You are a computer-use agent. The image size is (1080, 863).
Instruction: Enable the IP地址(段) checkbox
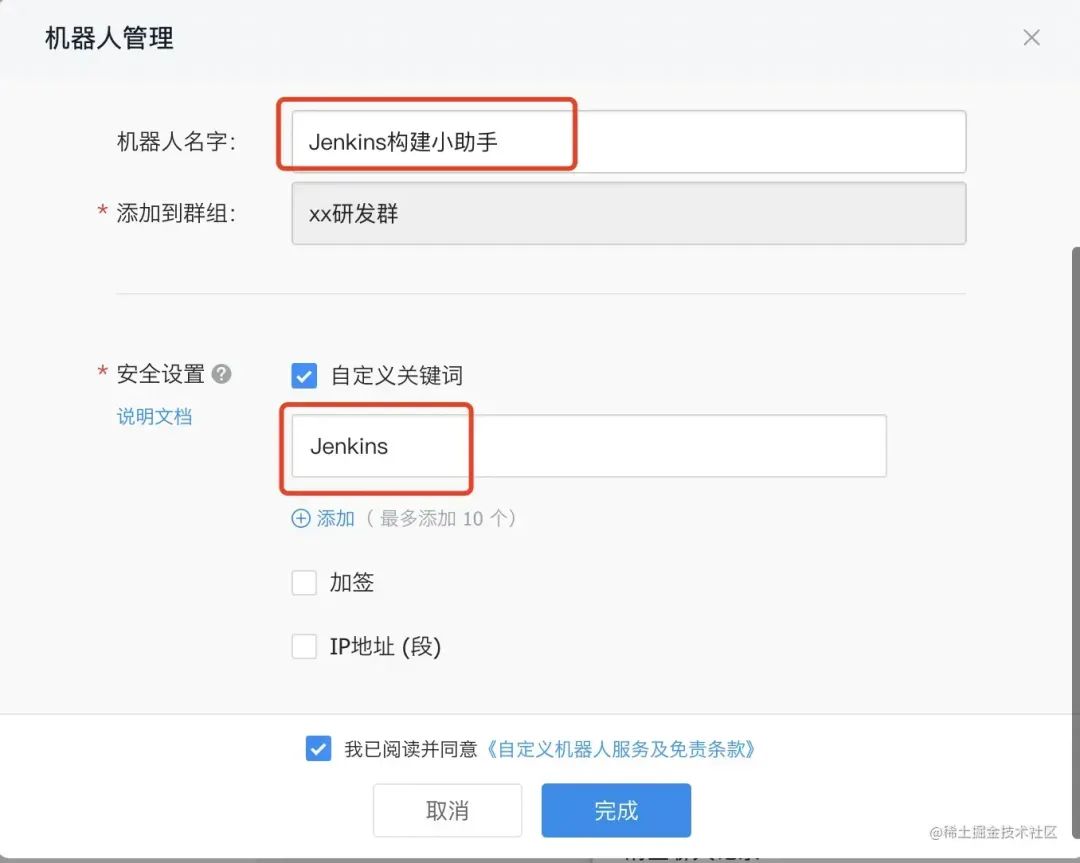click(x=304, y=646)
